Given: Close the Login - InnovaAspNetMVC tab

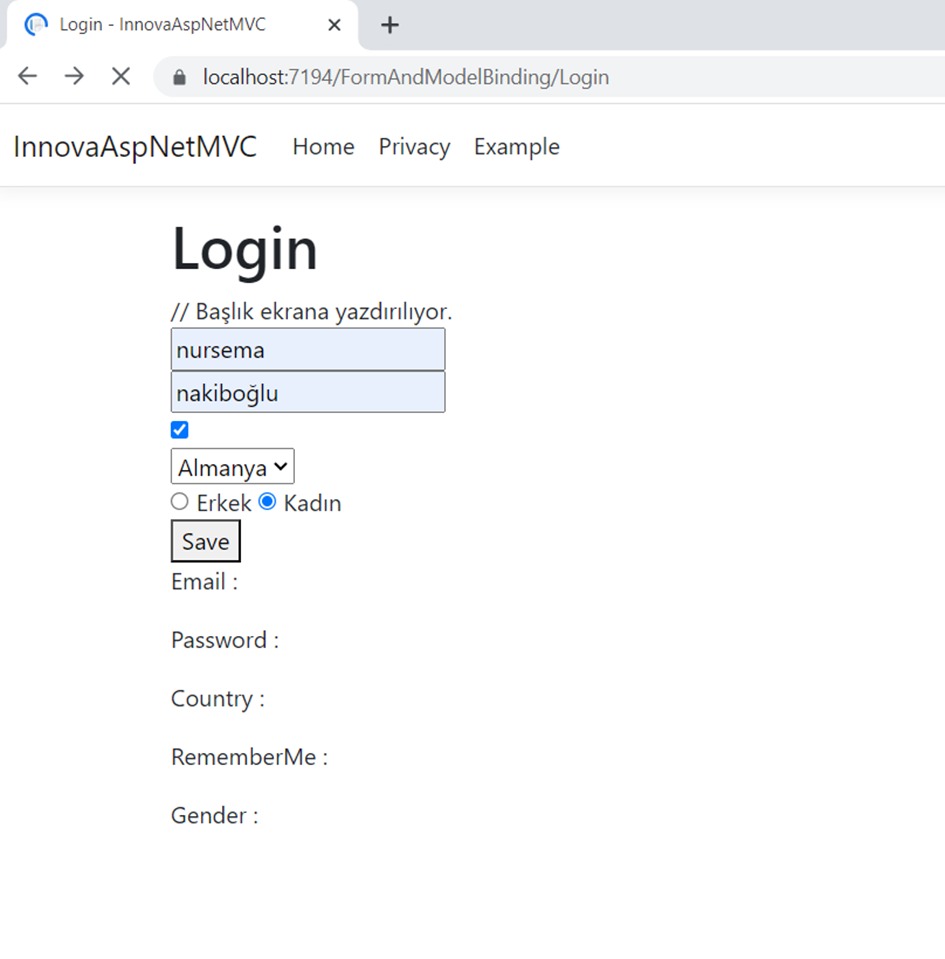Looking at the screenshot, I should click(x=334, y=25).
